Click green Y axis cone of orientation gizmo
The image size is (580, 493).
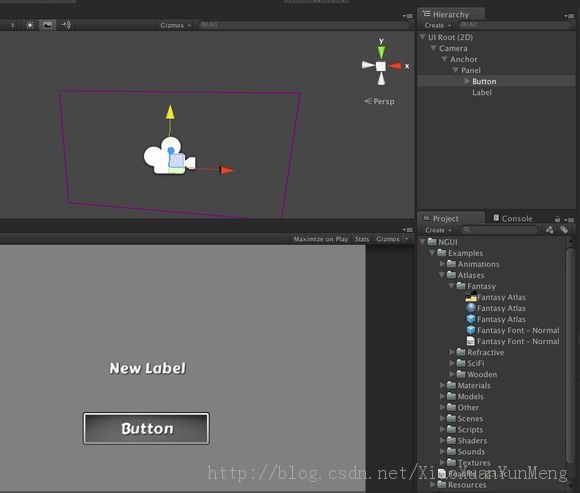(381, 52)
